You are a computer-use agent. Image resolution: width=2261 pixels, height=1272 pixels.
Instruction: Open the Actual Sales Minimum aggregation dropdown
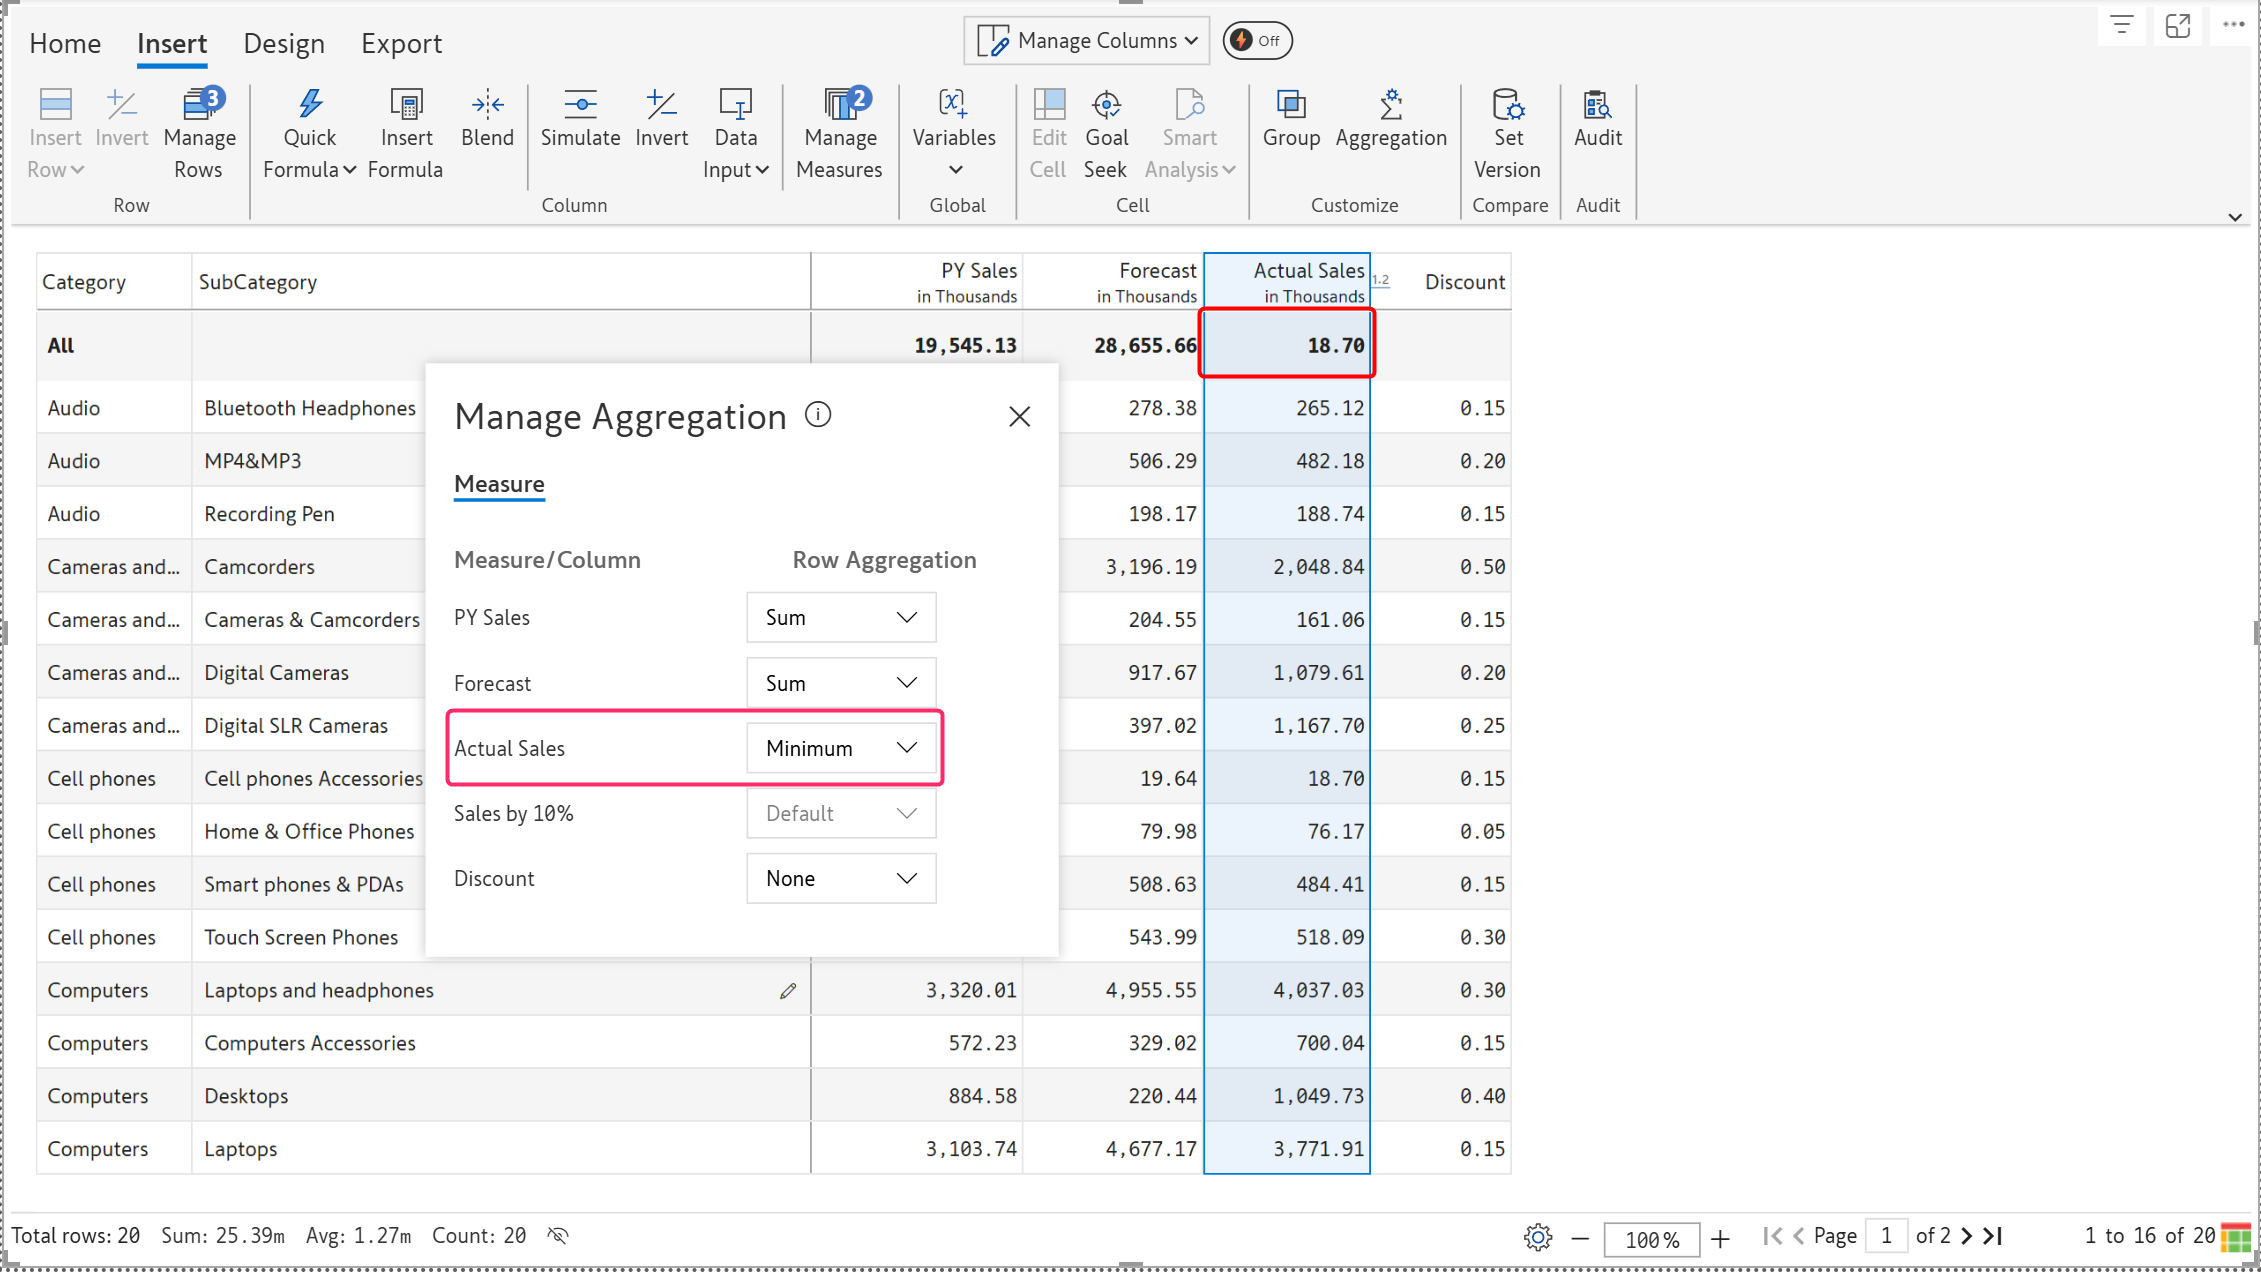point(840,748)
